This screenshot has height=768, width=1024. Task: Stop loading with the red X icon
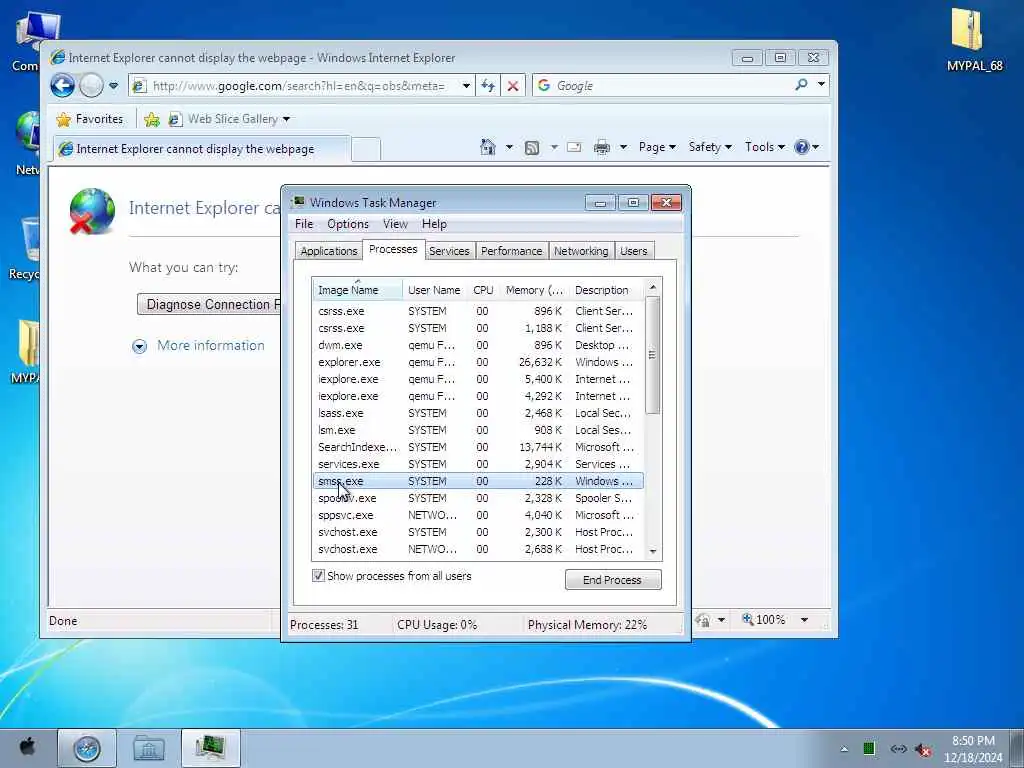tap(513, 86)
